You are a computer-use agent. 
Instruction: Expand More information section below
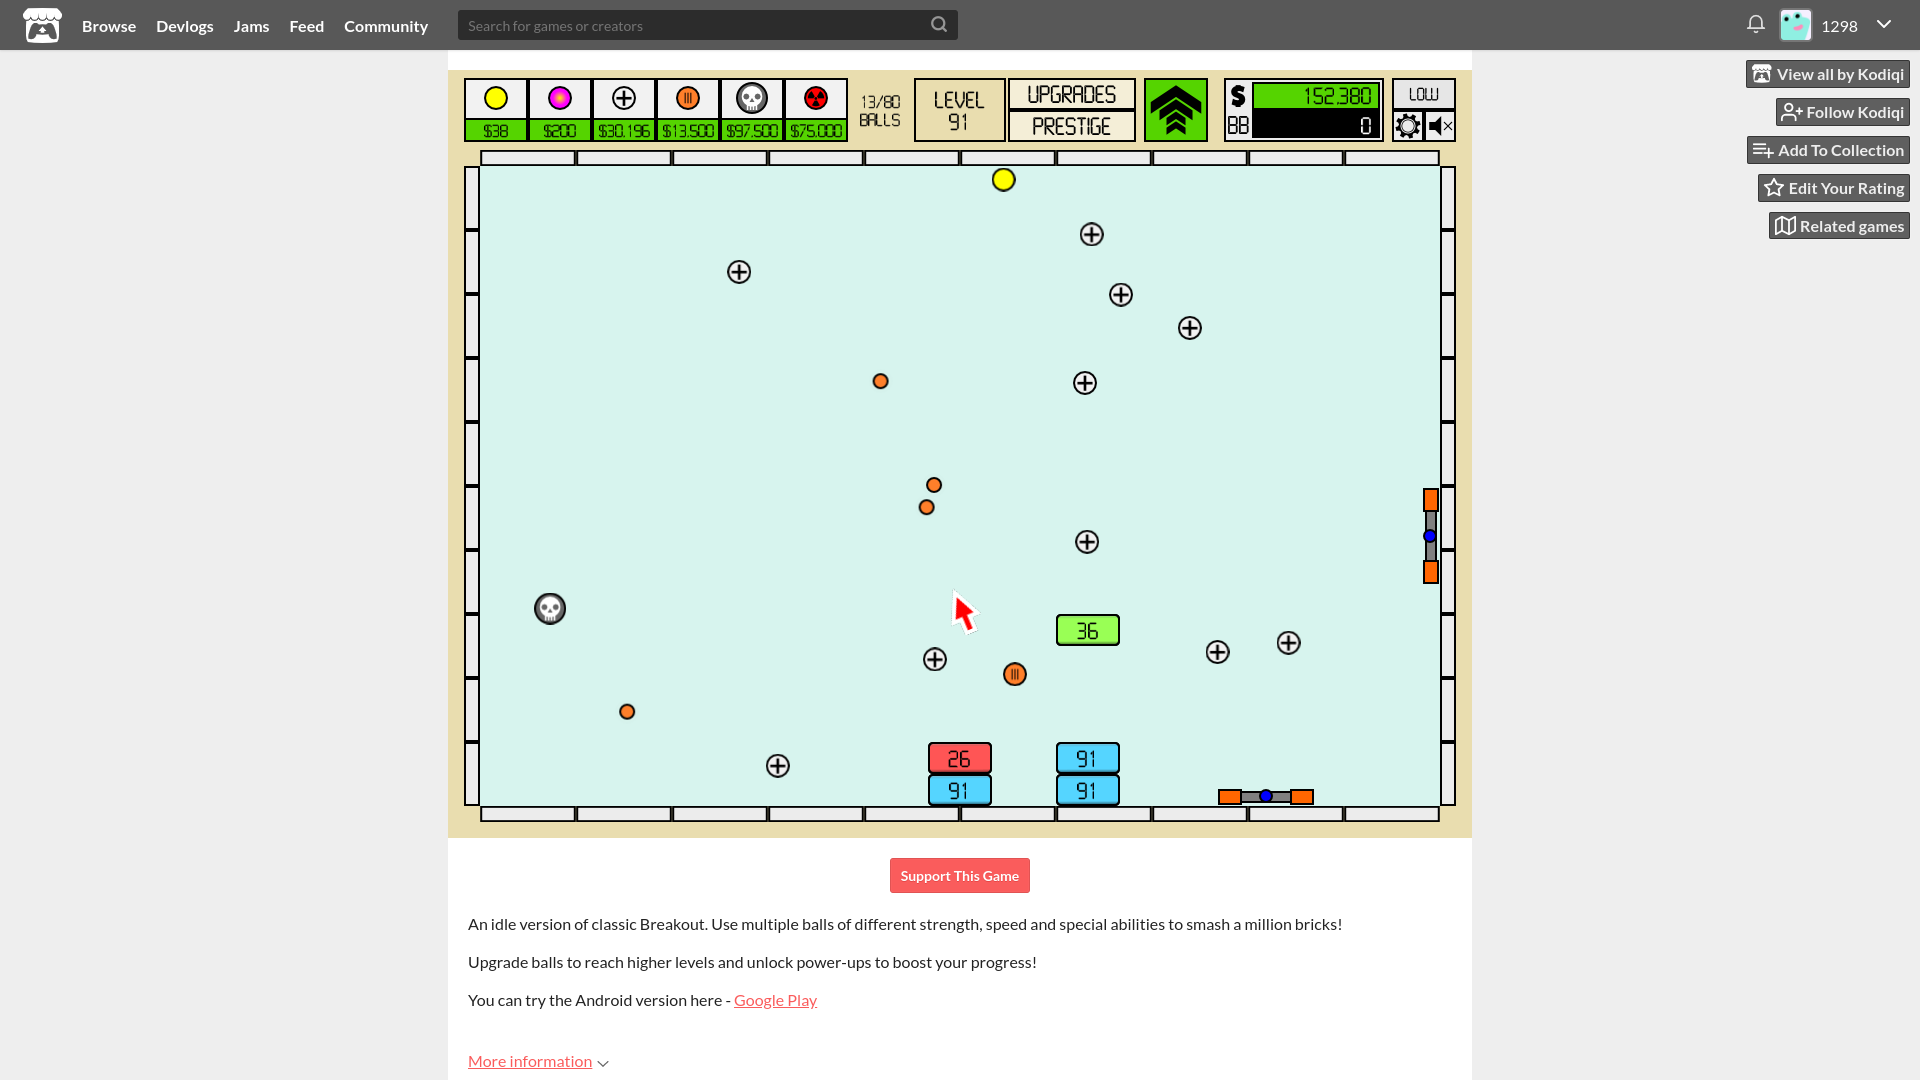tap(537, 1062)
